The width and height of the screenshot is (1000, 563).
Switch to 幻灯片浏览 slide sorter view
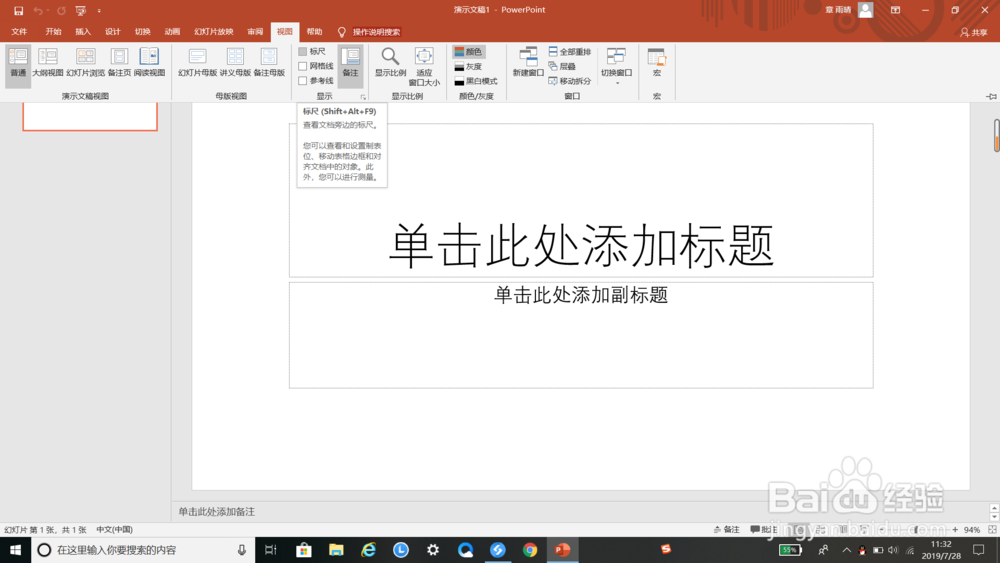(x=85, y=62)
